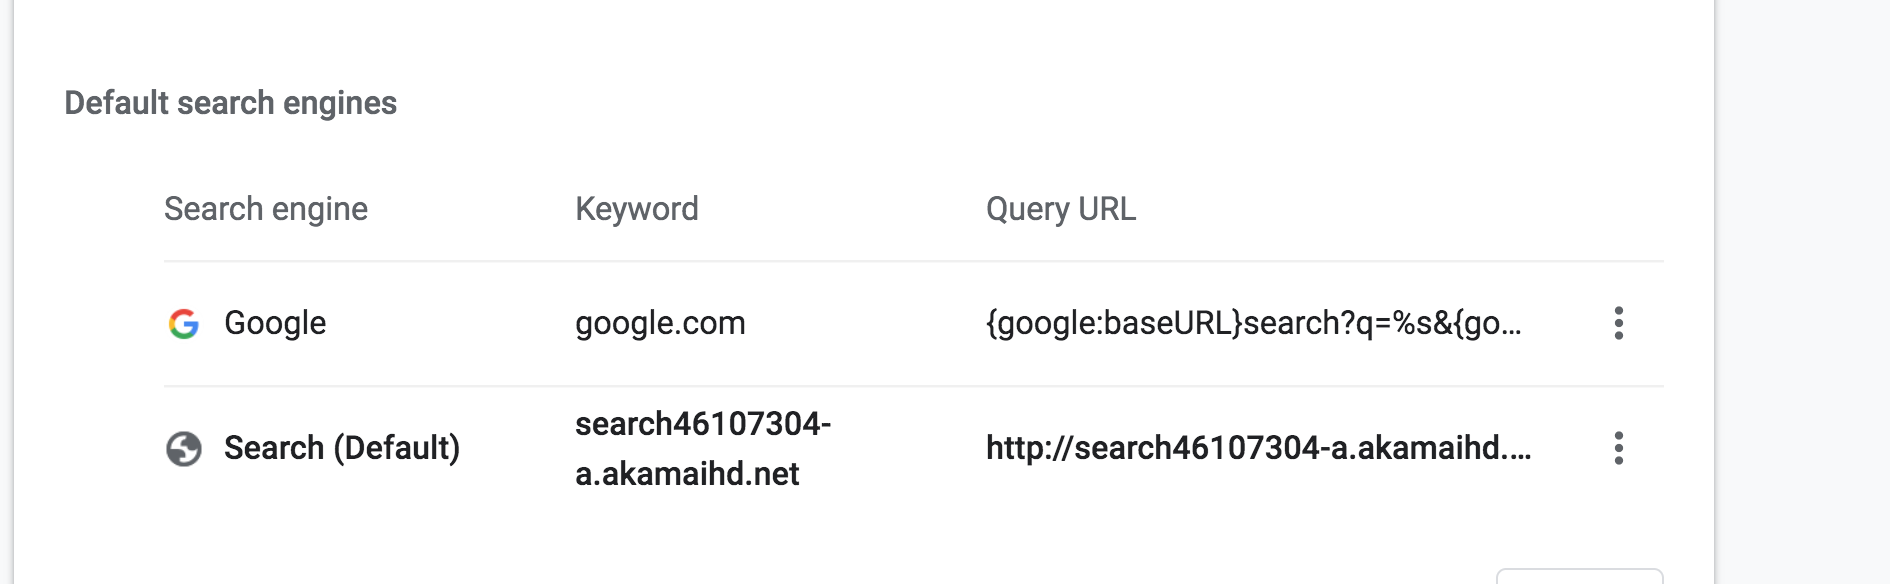Open more actions for Search (Default) engine
The width and height of the screenshot is (1890, 584).
[x=1618, y=448]
